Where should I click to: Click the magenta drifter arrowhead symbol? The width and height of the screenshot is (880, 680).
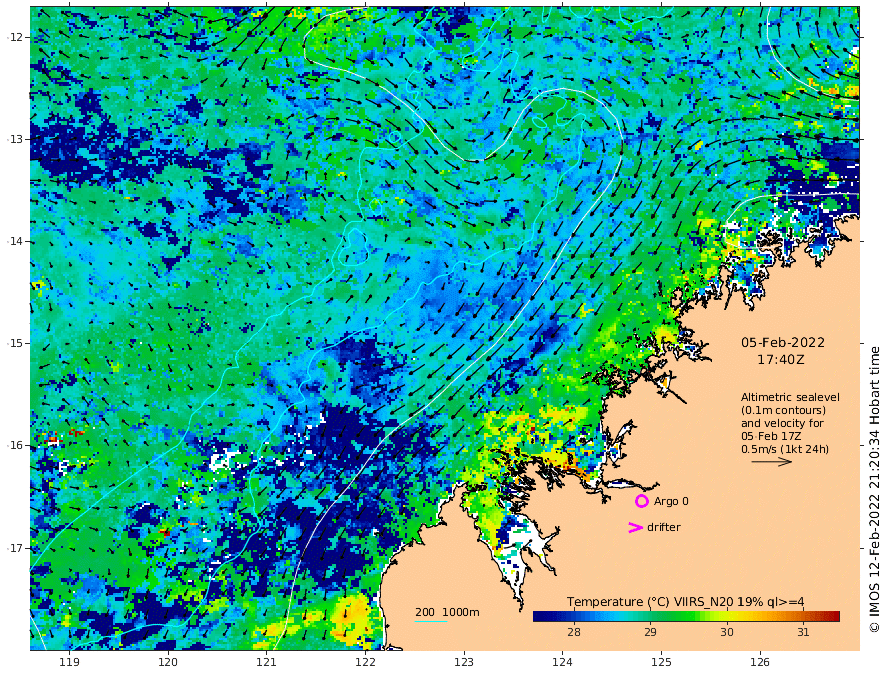pyautogui.click(x=635, y=527)
